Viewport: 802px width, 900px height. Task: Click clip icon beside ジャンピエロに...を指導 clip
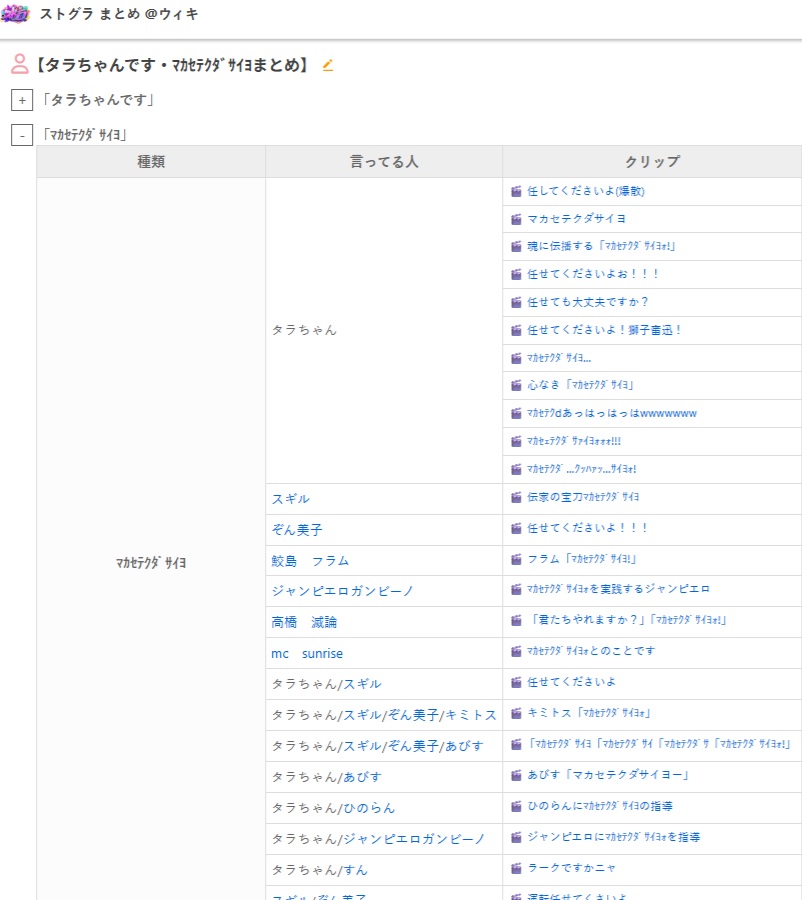pos(516,837)
